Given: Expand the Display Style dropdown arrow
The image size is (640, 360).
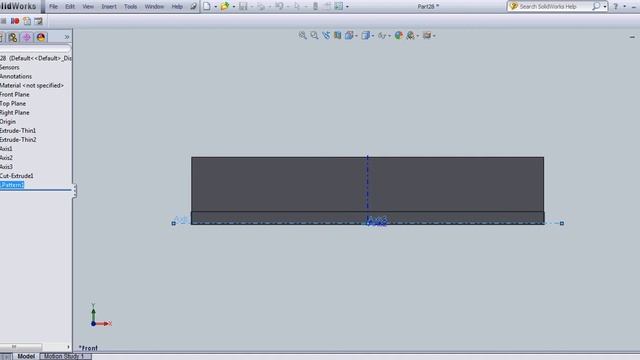Looking at the screenshot, I should tap(373, 36).
